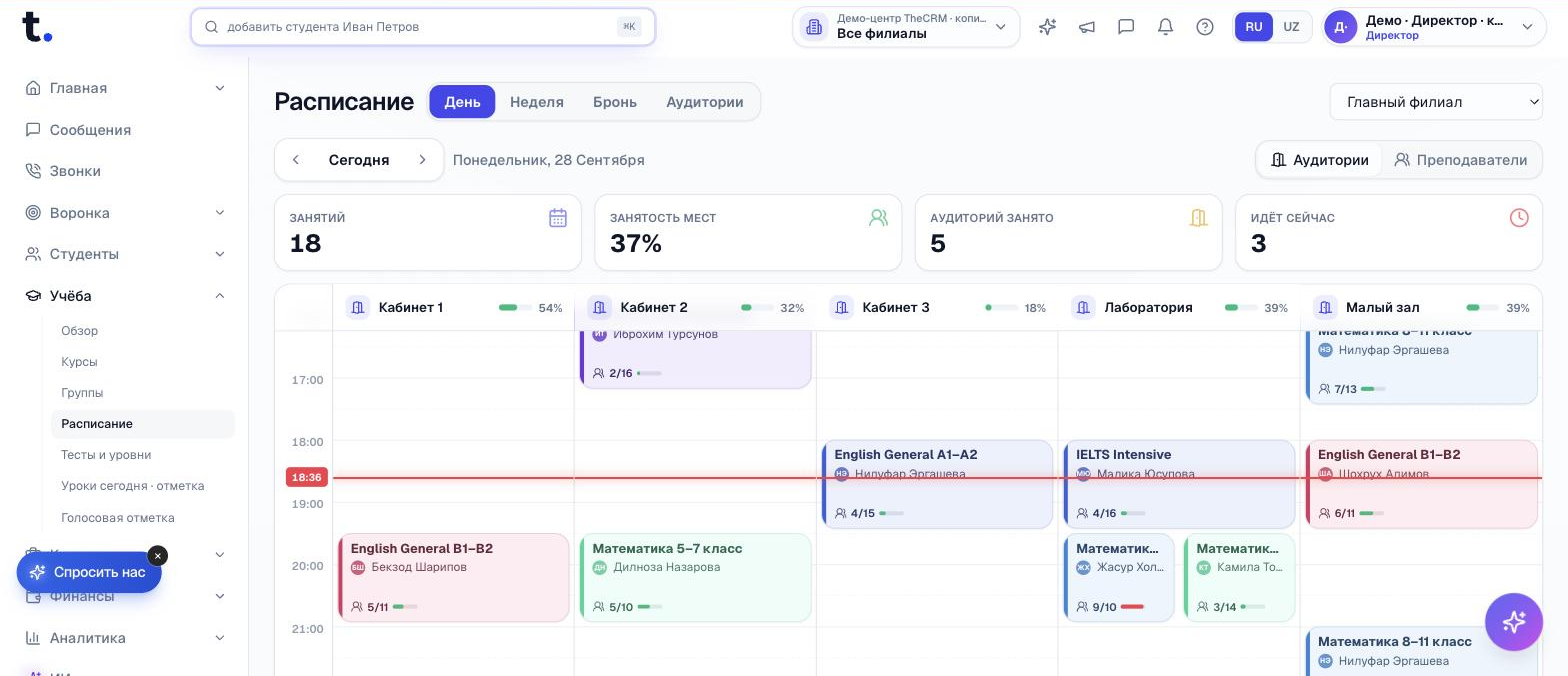Click the Кабинет 1 room icon
This screenshot has width=1568, height=676.
coord(358,307)
